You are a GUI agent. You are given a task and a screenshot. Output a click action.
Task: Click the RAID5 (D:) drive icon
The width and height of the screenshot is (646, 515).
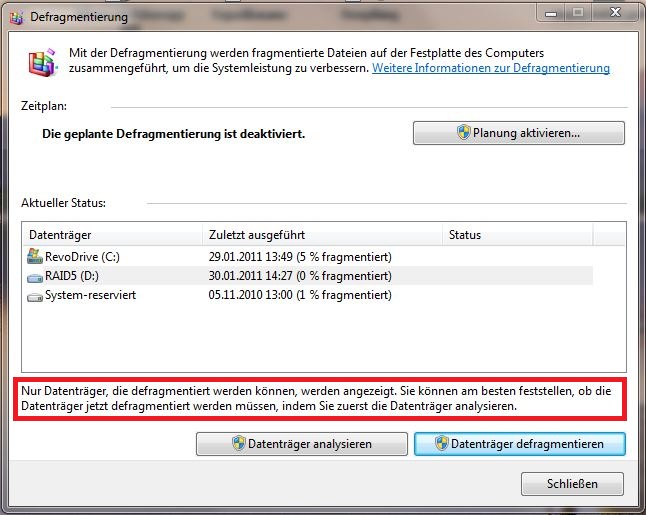[x=35, y=278]
